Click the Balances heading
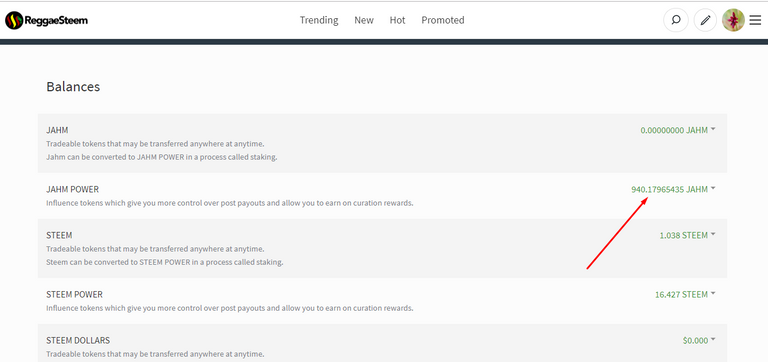768x362 pixels. point(73,87)
